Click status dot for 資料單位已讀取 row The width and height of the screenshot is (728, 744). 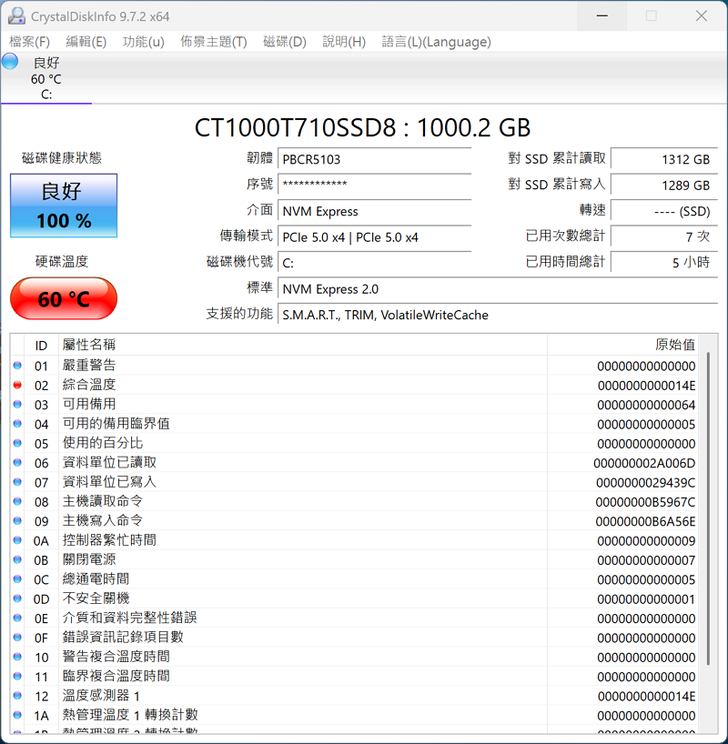pyautogui.click(x=17, y=463)
